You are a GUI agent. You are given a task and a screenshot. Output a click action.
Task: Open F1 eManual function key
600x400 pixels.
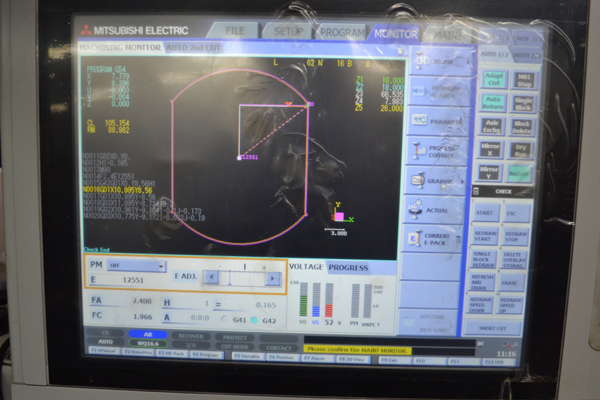(x=104, y=350)
